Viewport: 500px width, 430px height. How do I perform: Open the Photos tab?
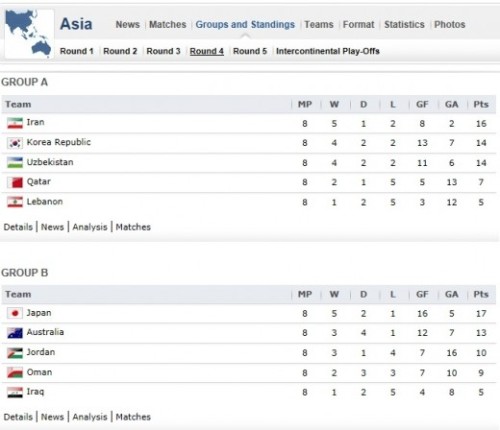click(450, 24)
